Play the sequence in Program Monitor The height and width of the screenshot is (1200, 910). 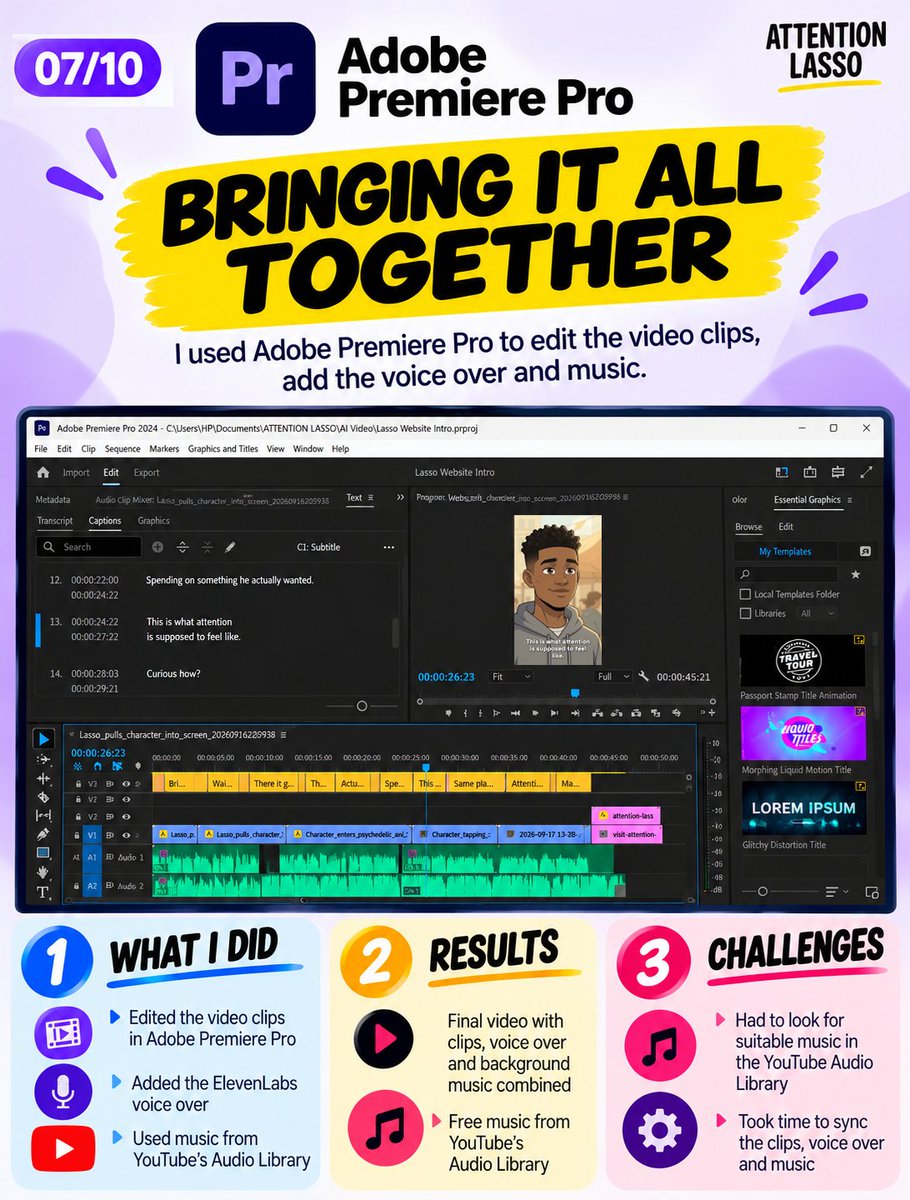click(536, 712)
